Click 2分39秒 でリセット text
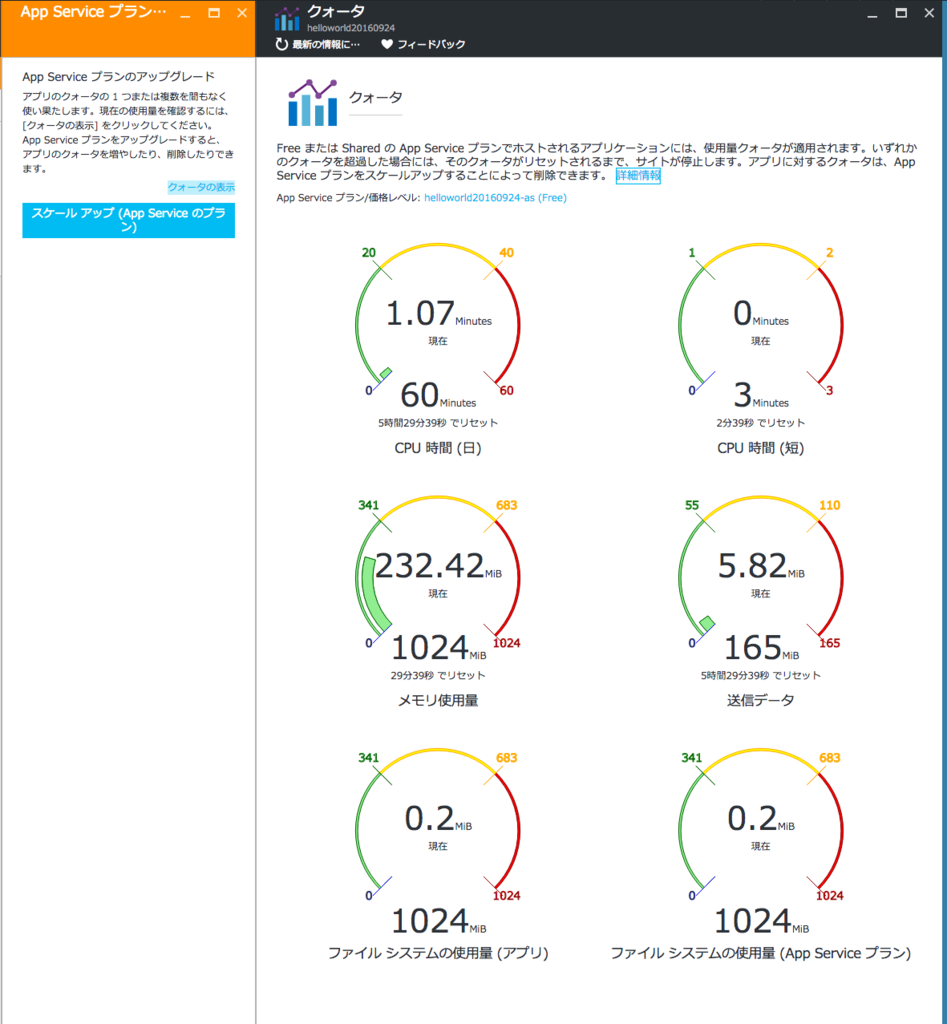 pyautogui.click(x=760, y=423)
